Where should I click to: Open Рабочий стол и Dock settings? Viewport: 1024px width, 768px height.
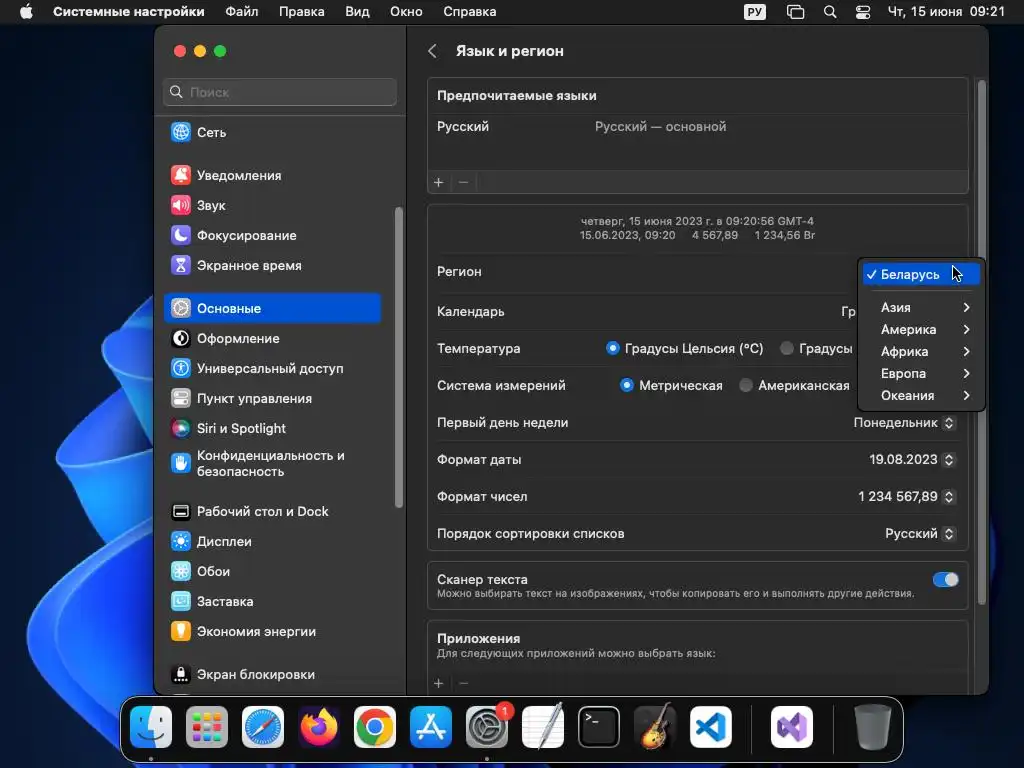(272, 511)
